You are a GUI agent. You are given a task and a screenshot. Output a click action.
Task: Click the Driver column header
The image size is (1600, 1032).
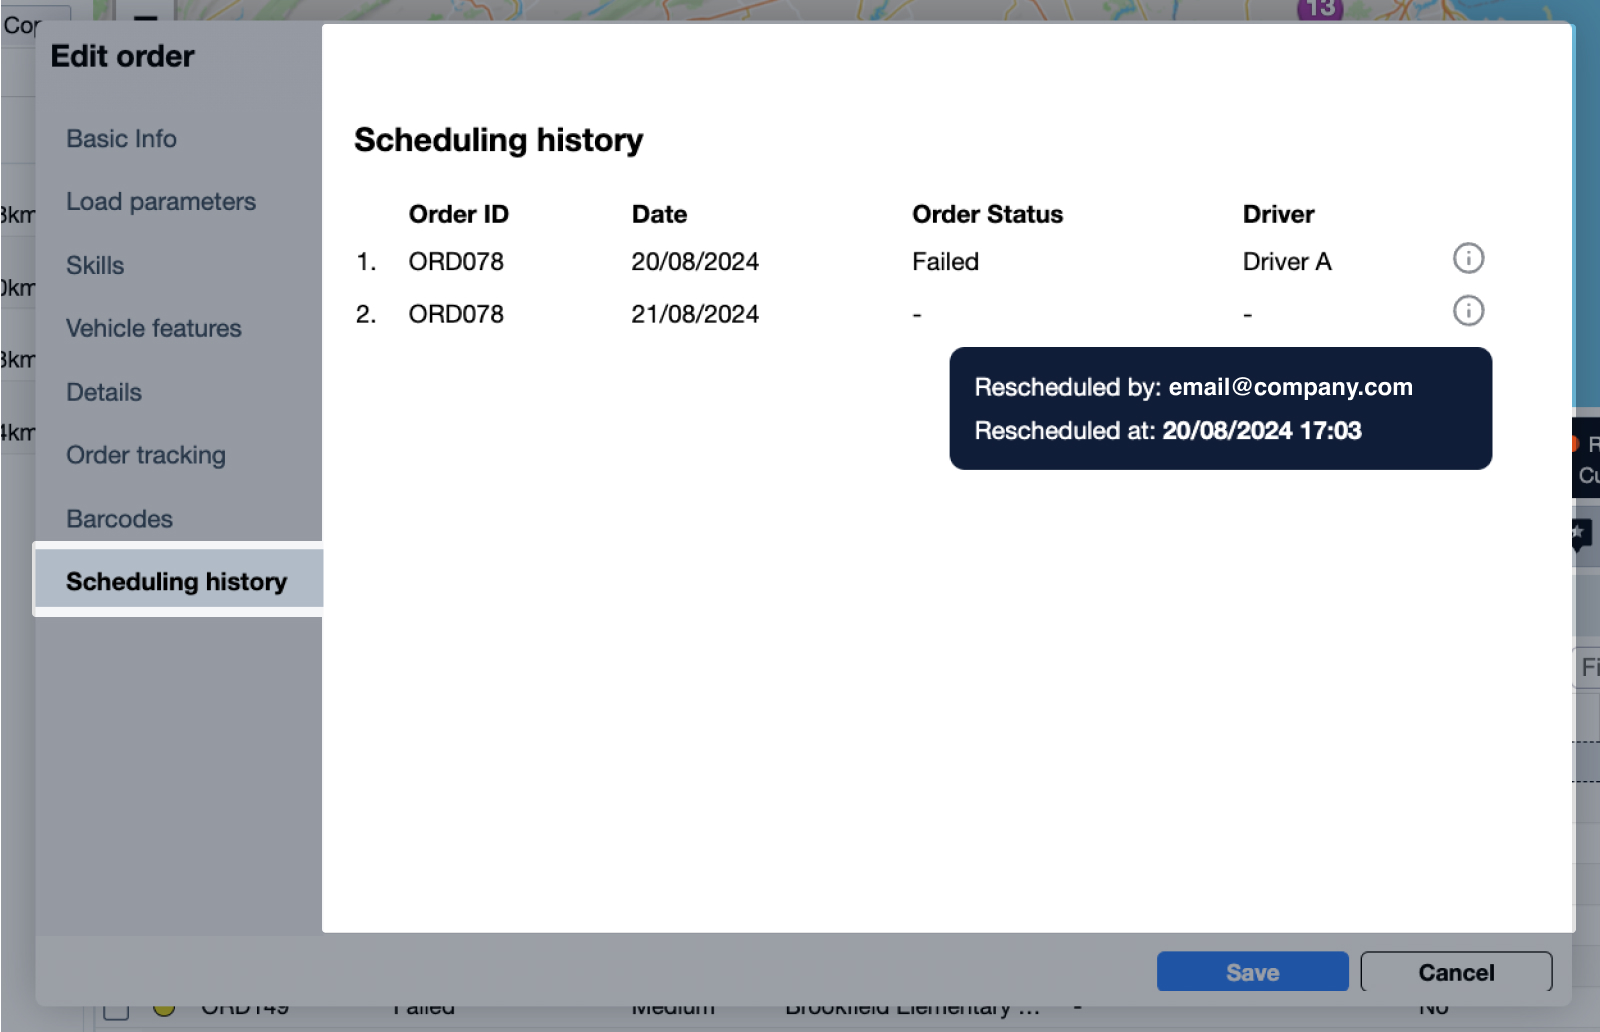[x=1278, y=215]
